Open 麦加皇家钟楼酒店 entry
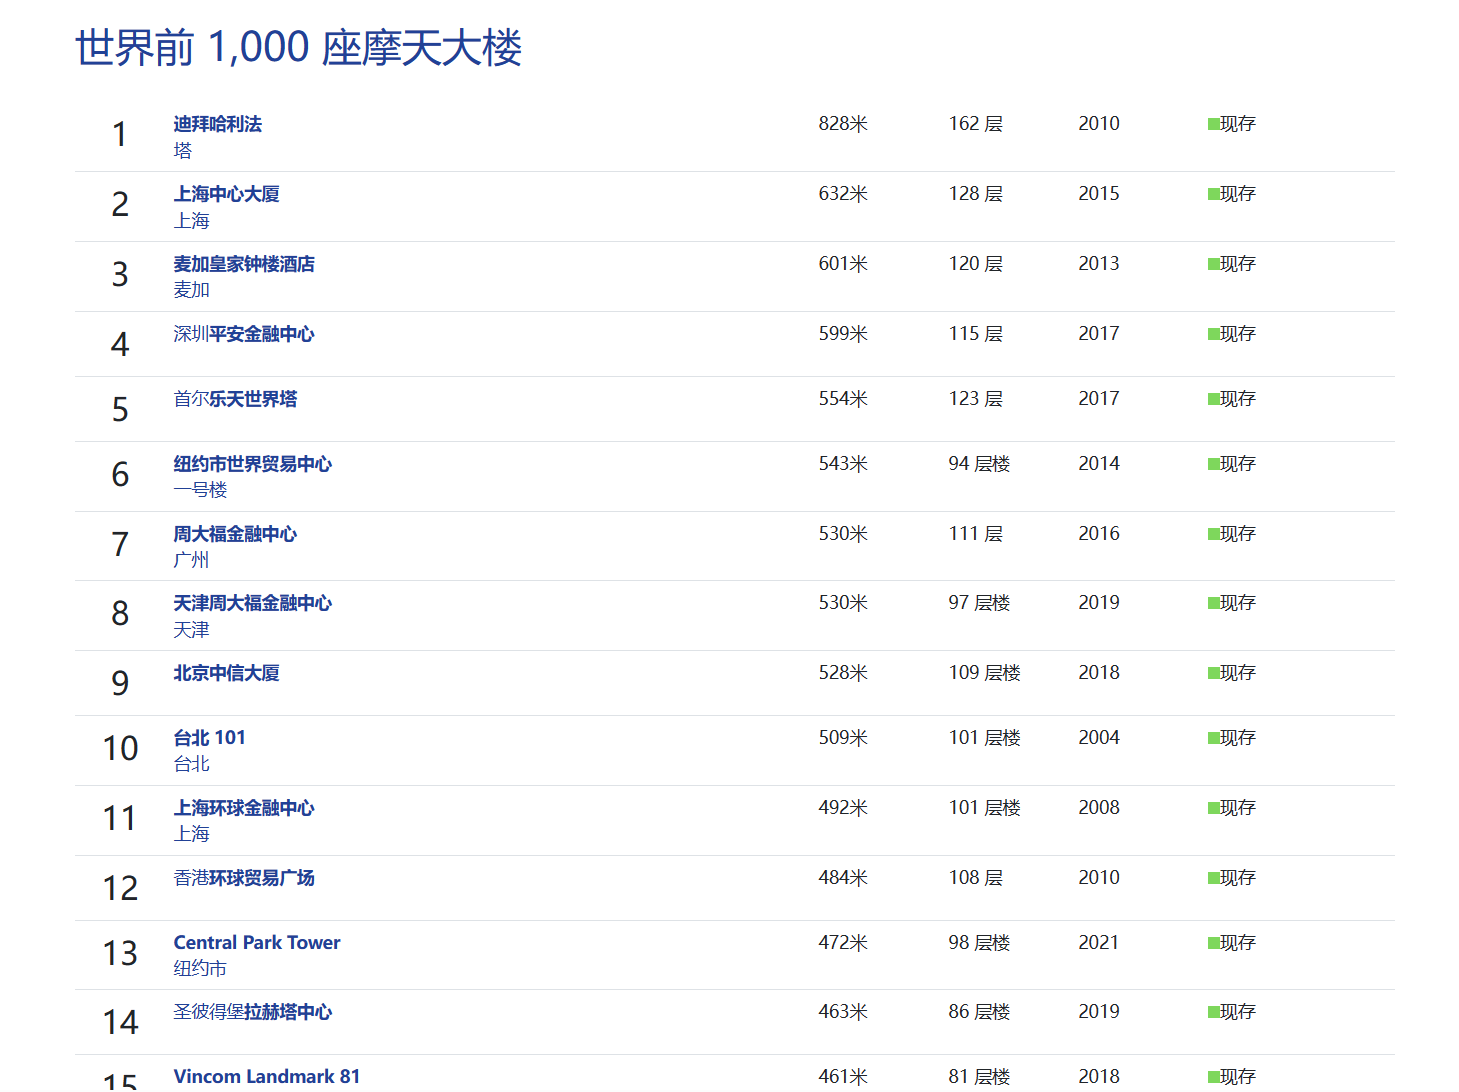The width and height of the screenshot is (1459, 1092). click(244, 264)
